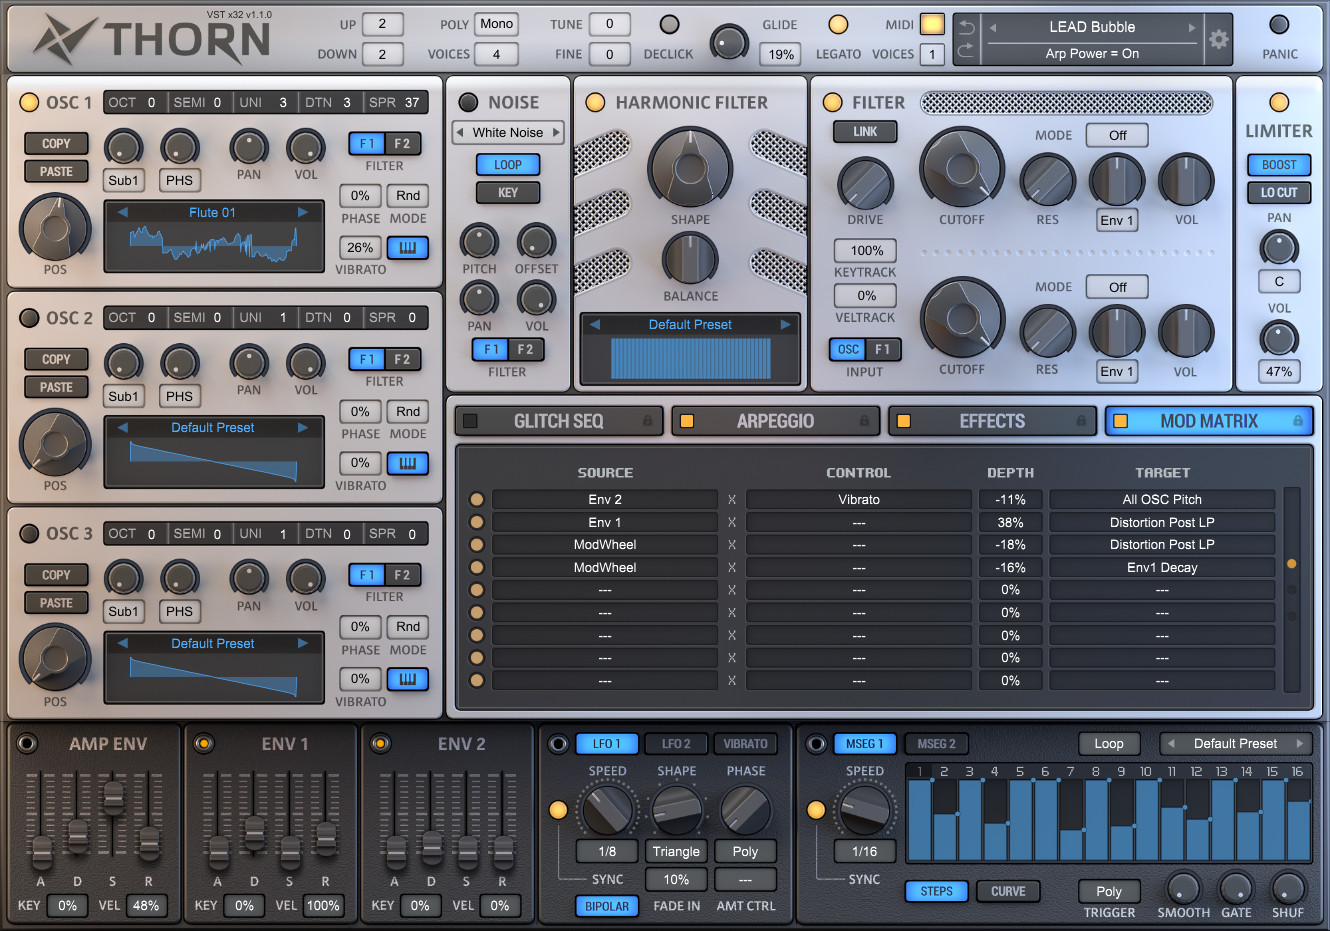The width and height of the screenshot is (1330, 931).
Task: Open LFO SYNC rate dropdown showing 1/8
Action: [607, 852]
